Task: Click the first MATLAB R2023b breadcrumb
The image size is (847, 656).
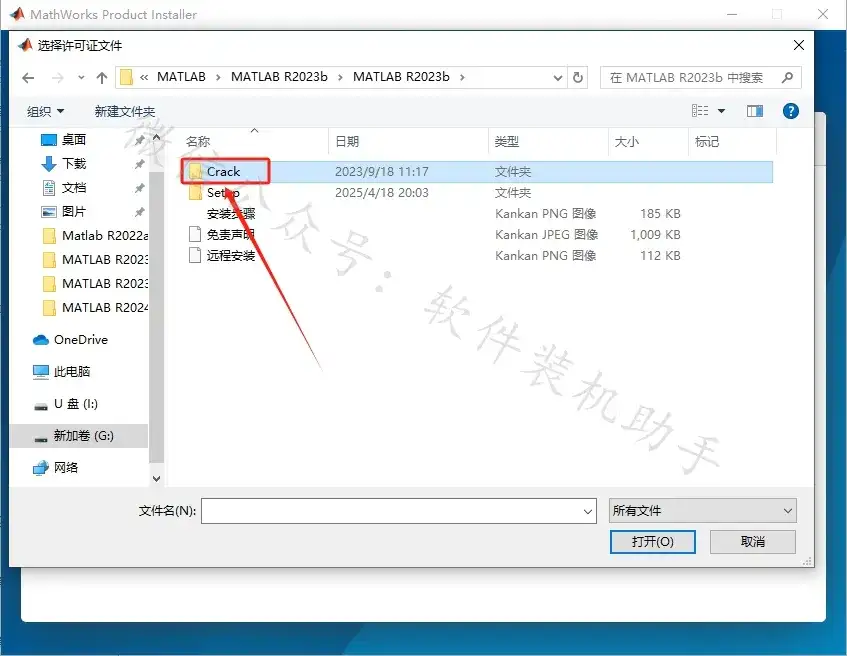Action: point(279,77)
